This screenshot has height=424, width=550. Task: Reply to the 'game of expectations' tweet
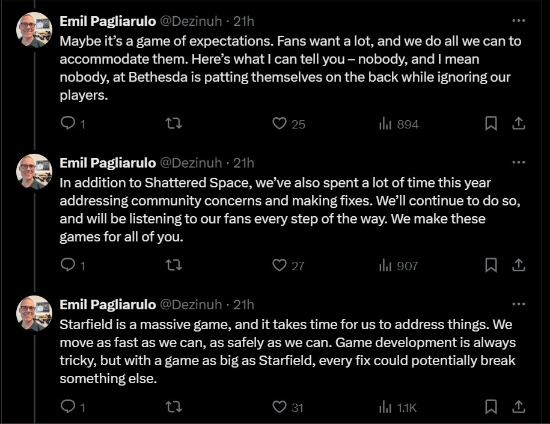(x=73, y=123)
